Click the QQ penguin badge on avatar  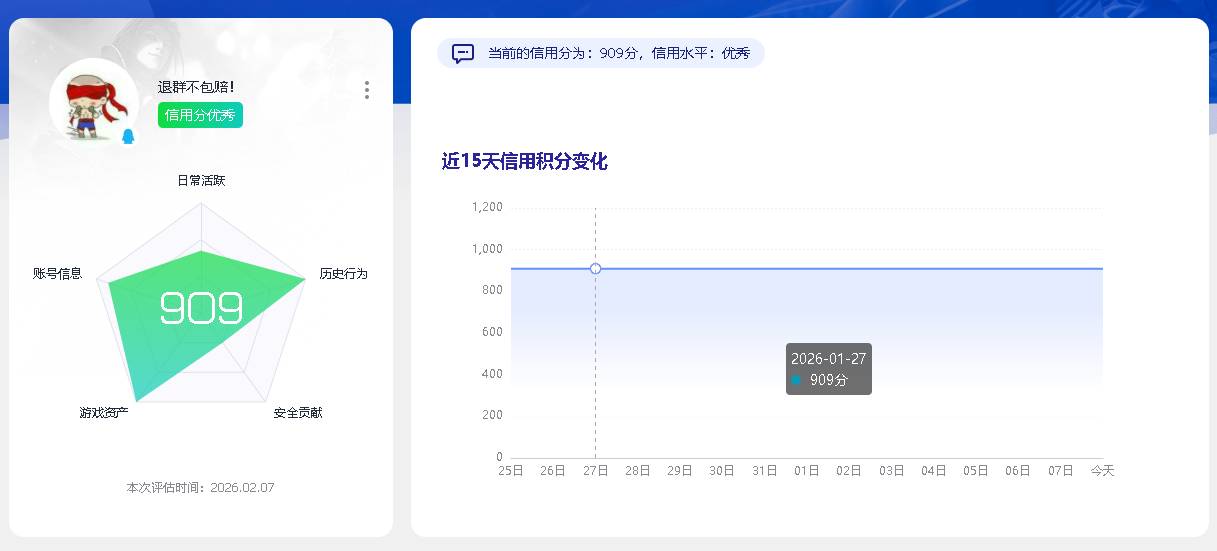pyautogui.click(x=128, y=136)
